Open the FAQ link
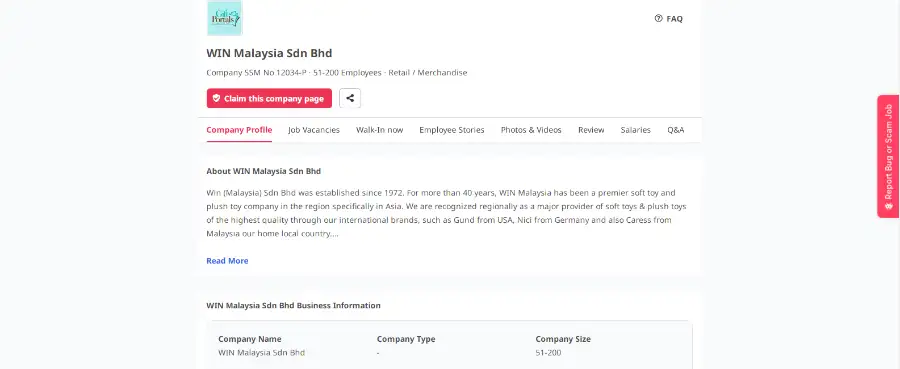 click(669, 18)
